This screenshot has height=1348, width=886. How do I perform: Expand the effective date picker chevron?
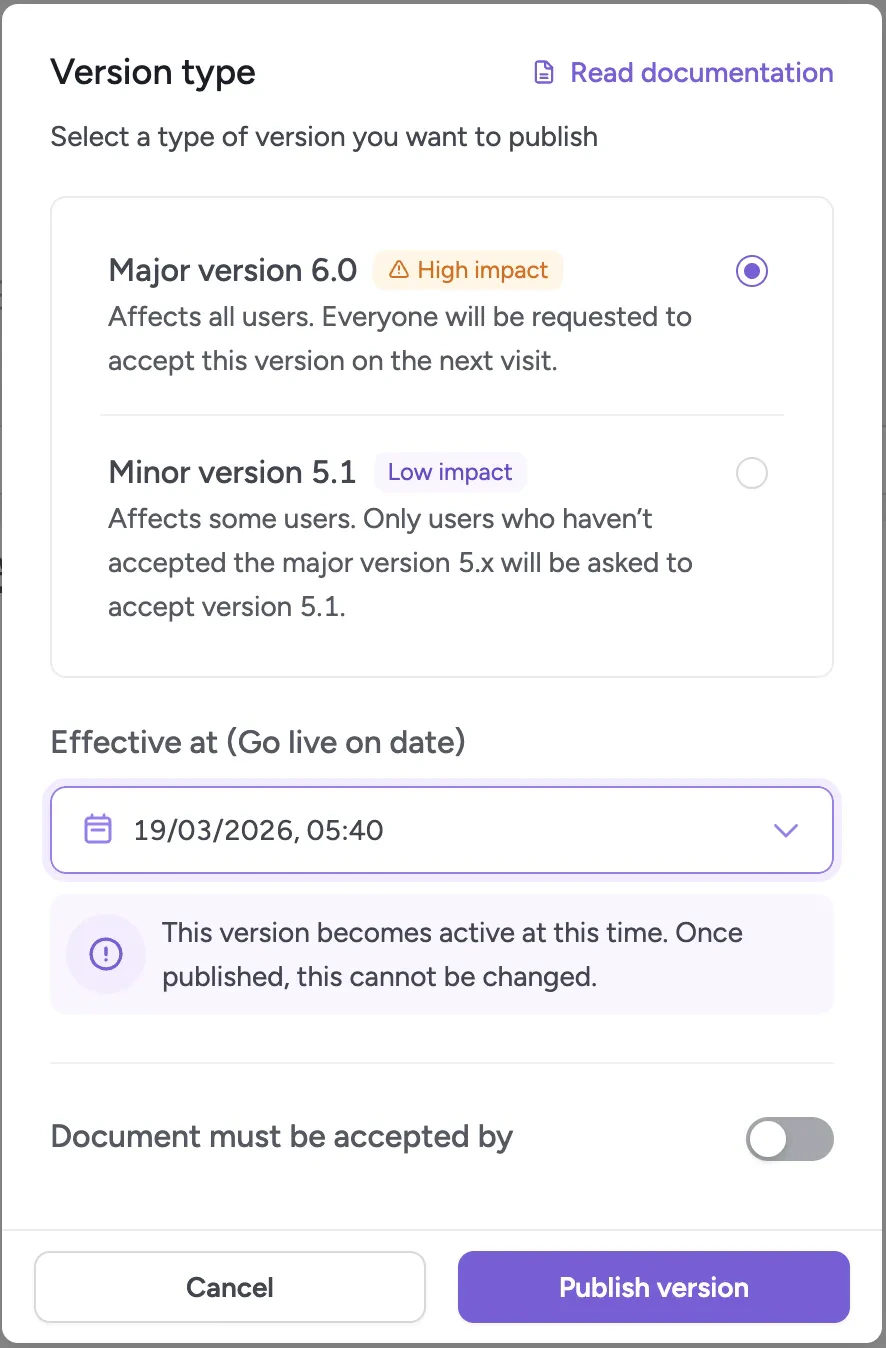pyautogui.click(x=786, y=830)
